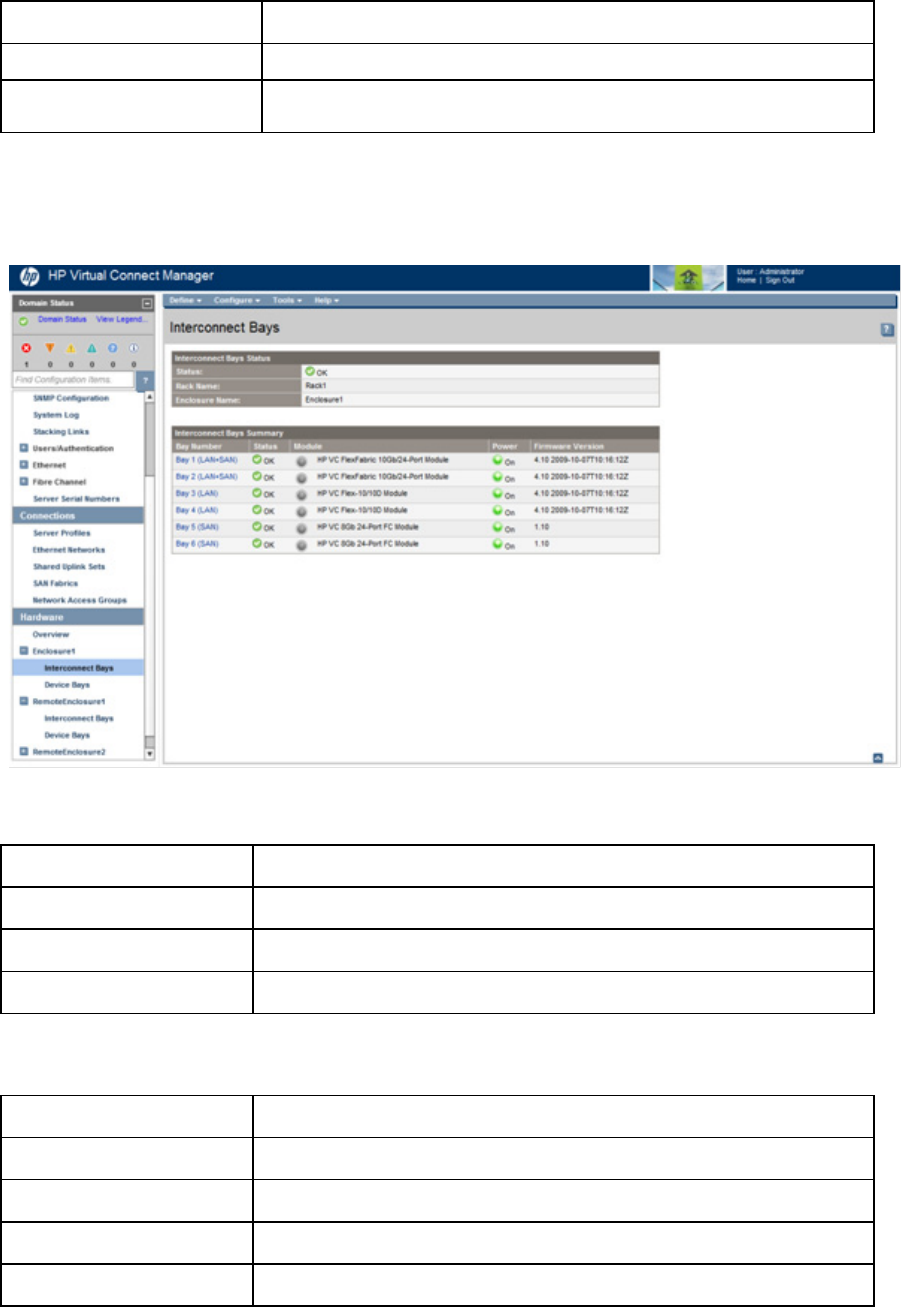Select Device Bays under RemoteEnclosure1
The width and height of the screenshot is (902, 1307).
point(67,734)
